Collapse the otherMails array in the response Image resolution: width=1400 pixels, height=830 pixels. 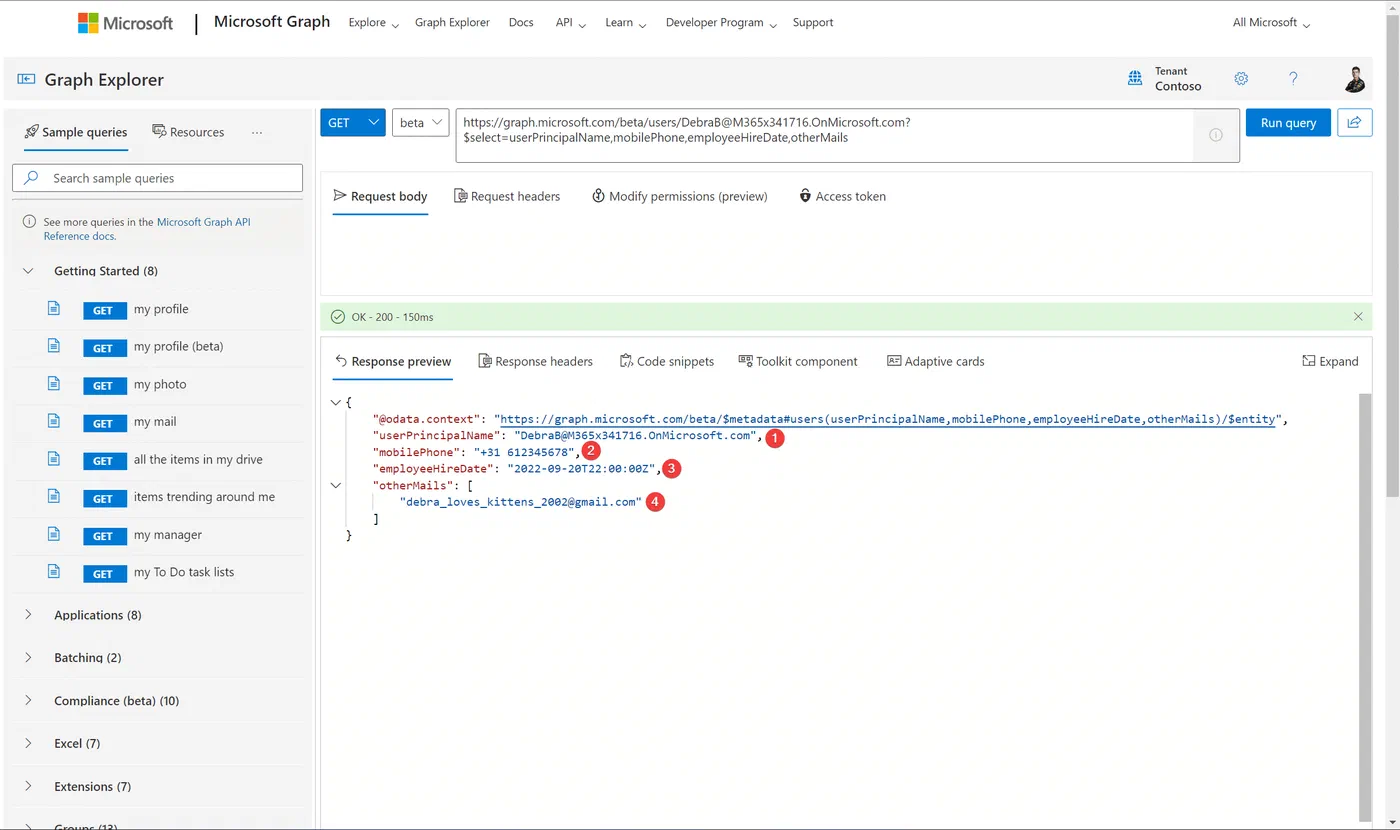pyautogui.click(x=335, y=486)
